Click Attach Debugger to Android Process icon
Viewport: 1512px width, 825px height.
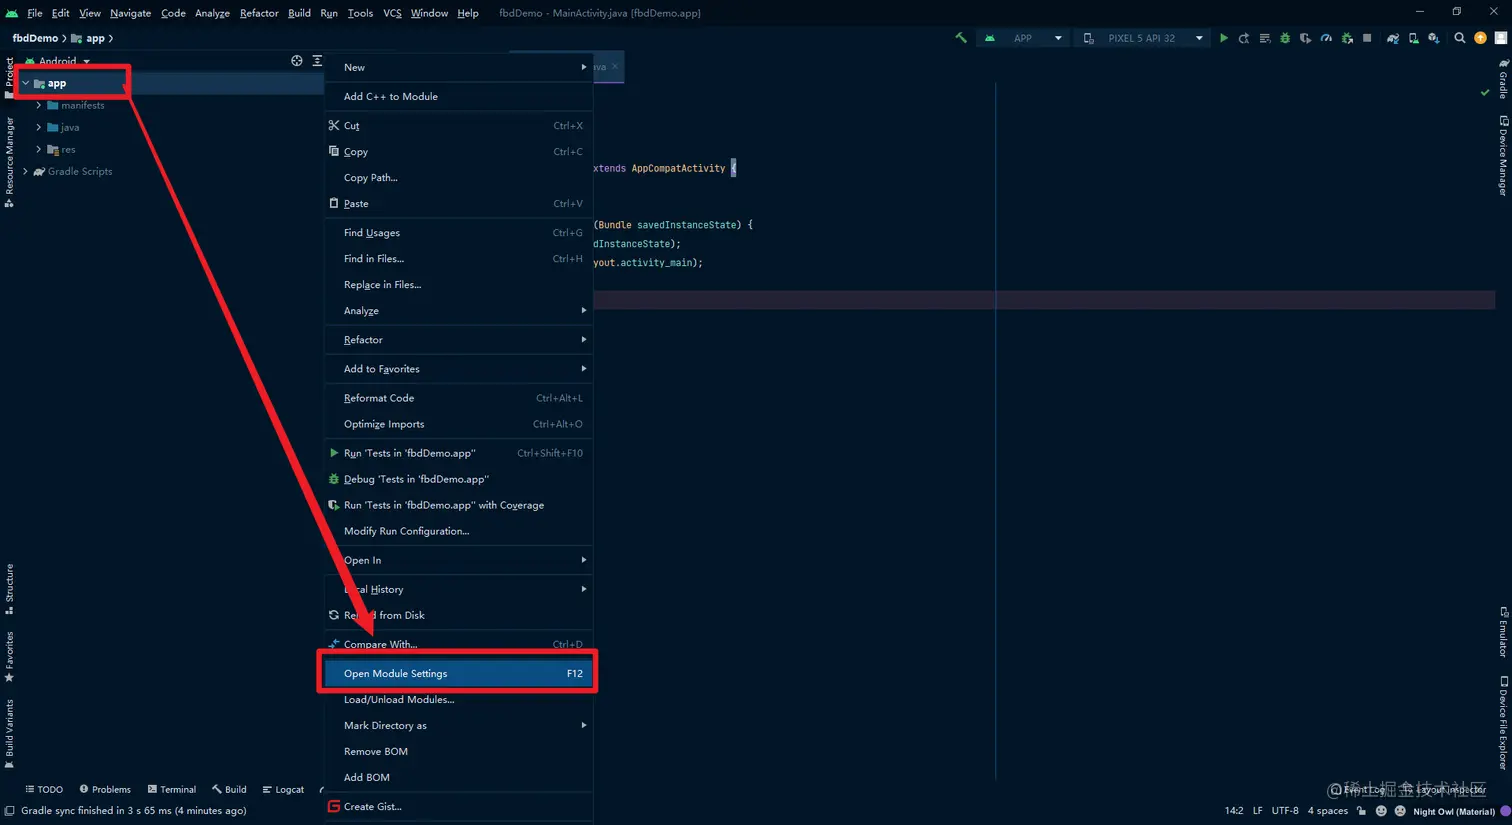(x=1347, y=38)
